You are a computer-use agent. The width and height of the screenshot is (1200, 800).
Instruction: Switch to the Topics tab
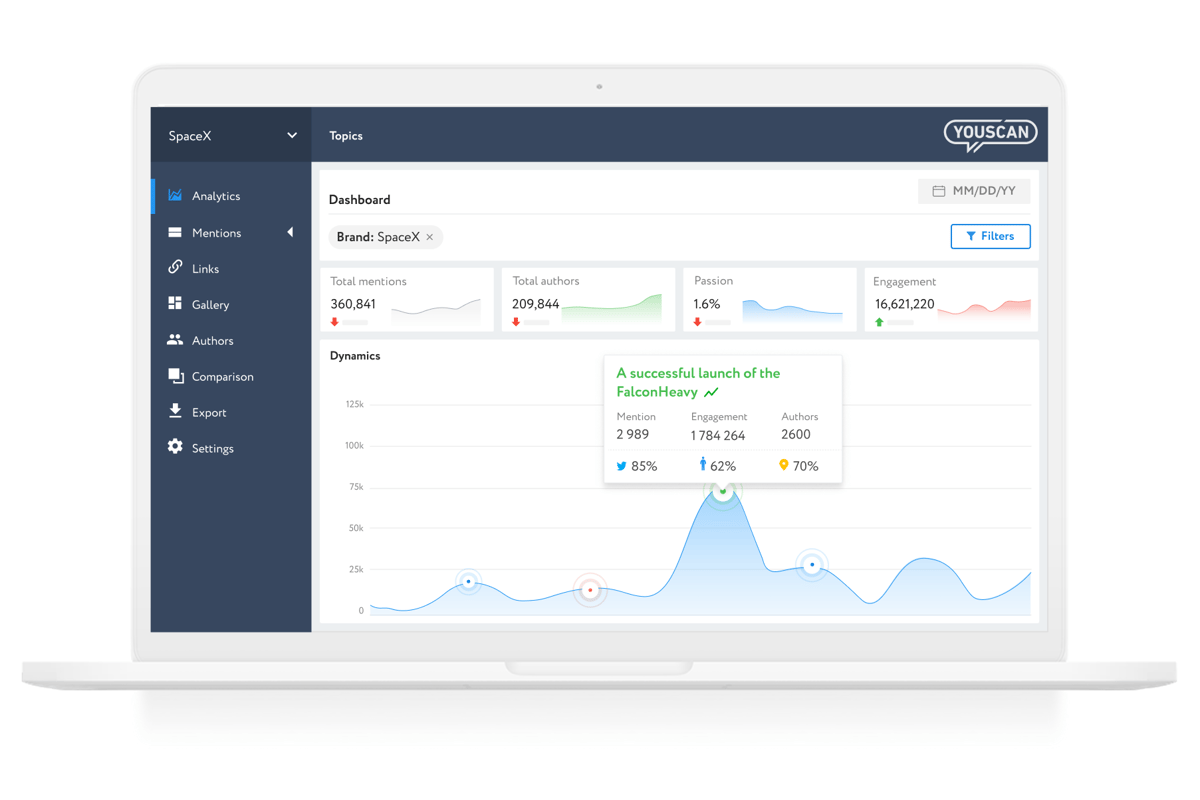coord(345,135)
